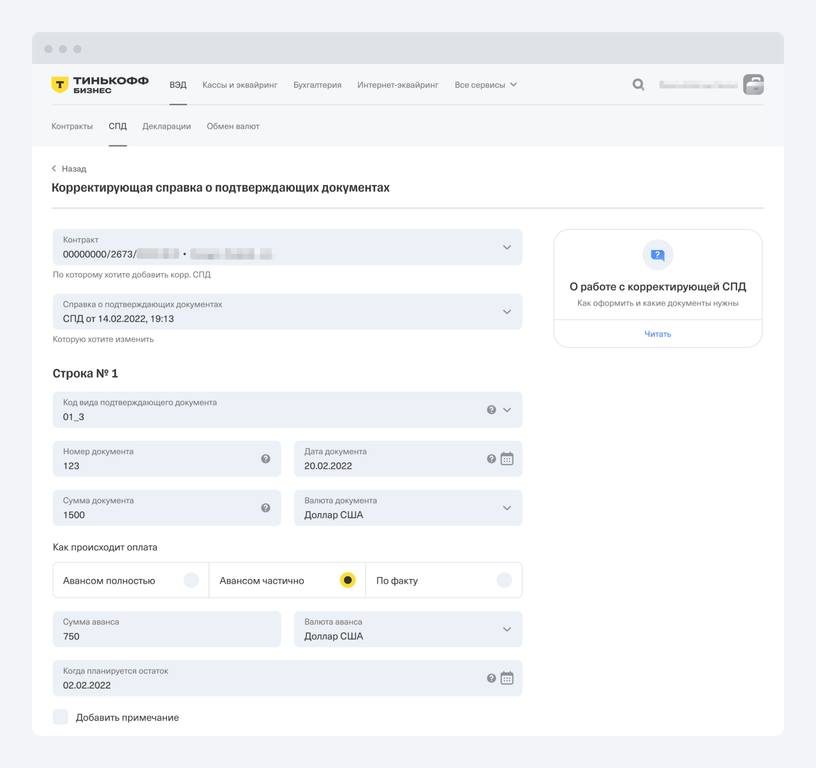This screenshot has height=768, width=816.
Task: Click the search magnifier icon
Action: coord(638,85)
